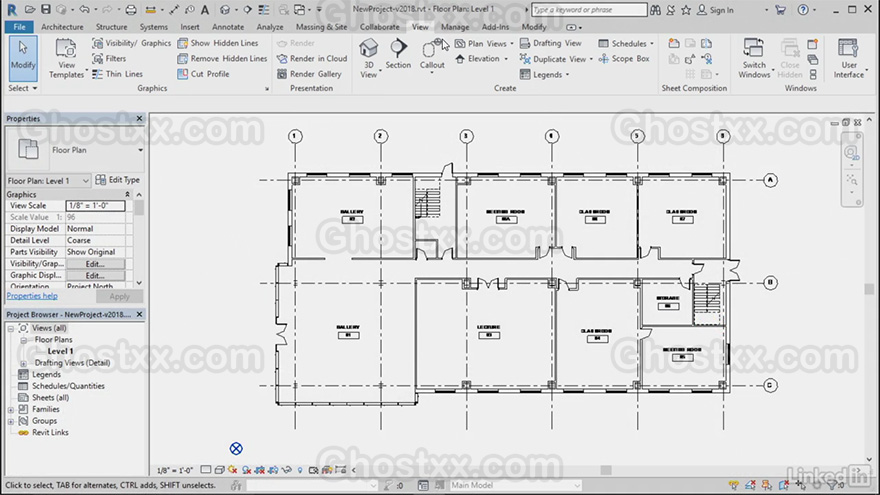Open Floor Plan: Level 1 instance selector
The image size is (880, 495).
[48, 181]
